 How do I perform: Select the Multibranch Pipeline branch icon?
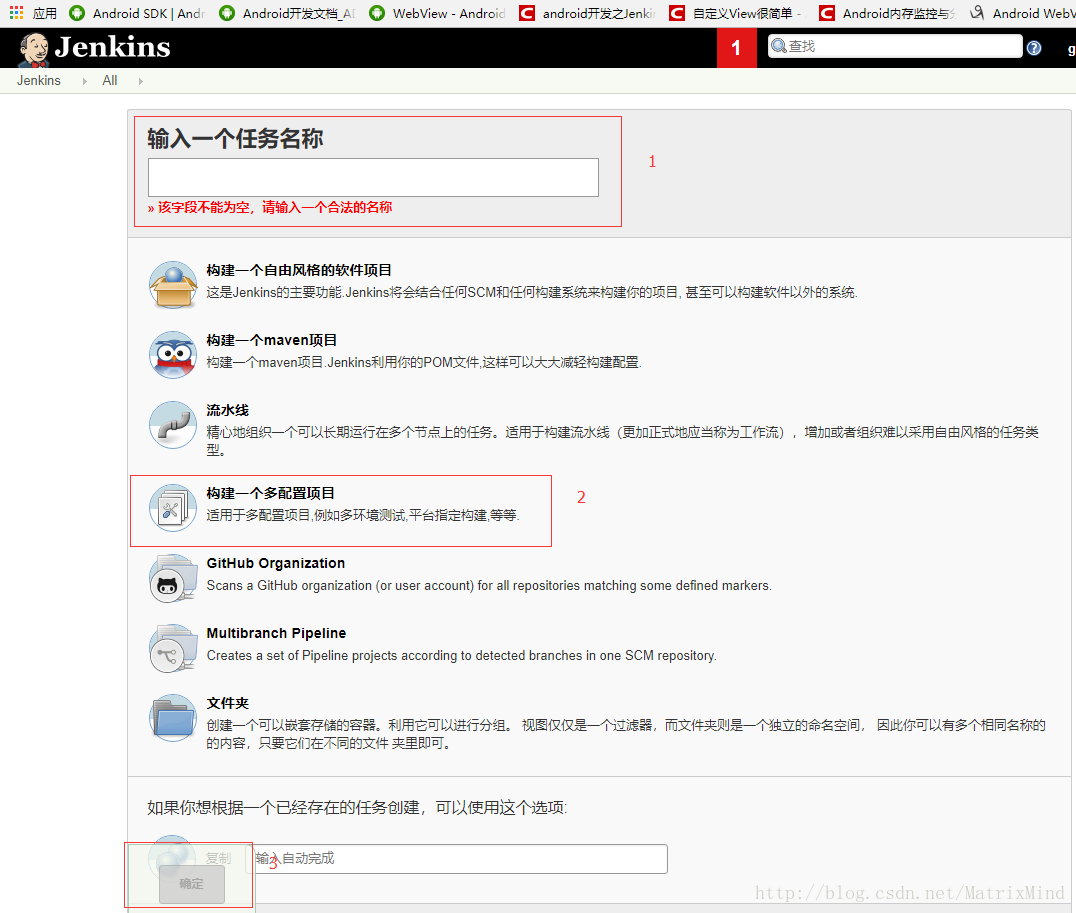pos(173,648)
